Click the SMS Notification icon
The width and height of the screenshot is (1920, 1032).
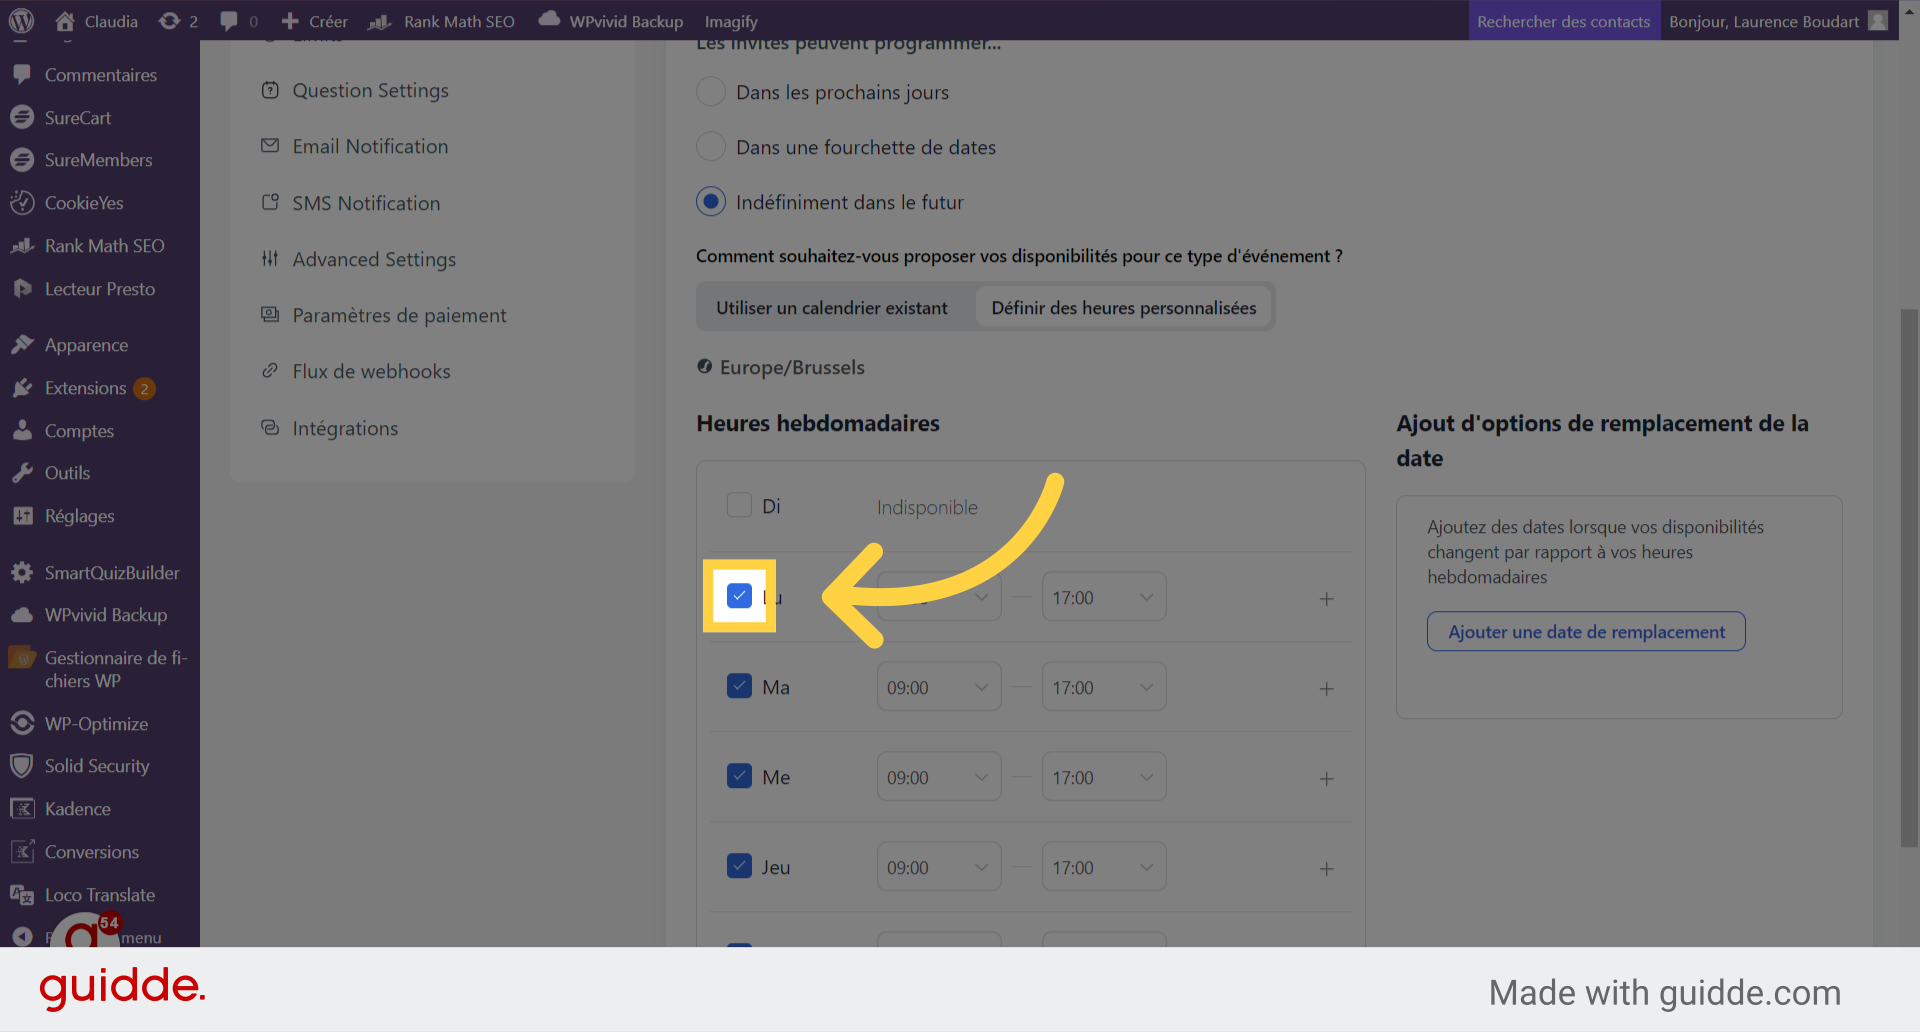(270, 203)
